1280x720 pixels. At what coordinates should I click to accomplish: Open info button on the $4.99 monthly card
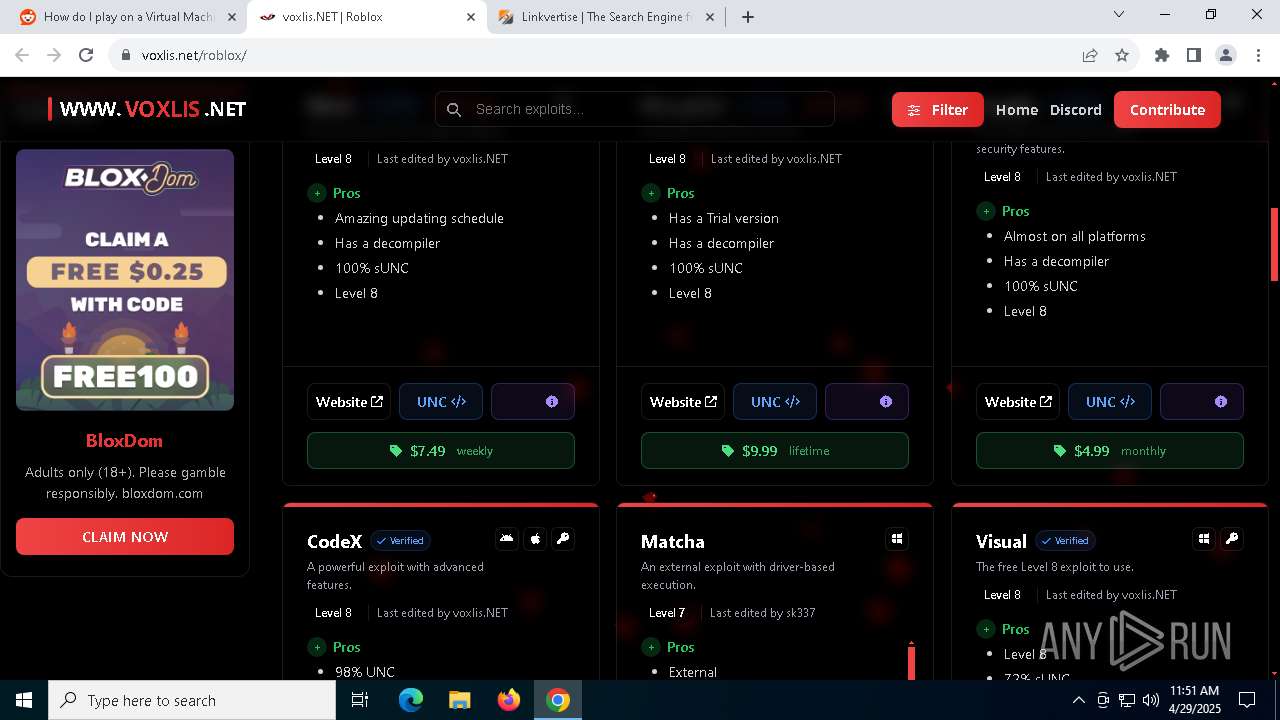(1202, 401)
